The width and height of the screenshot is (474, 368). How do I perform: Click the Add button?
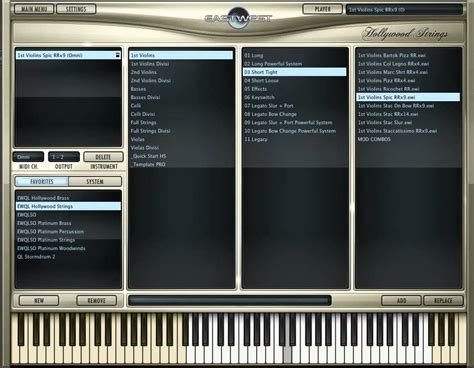[x=401, y=300]
